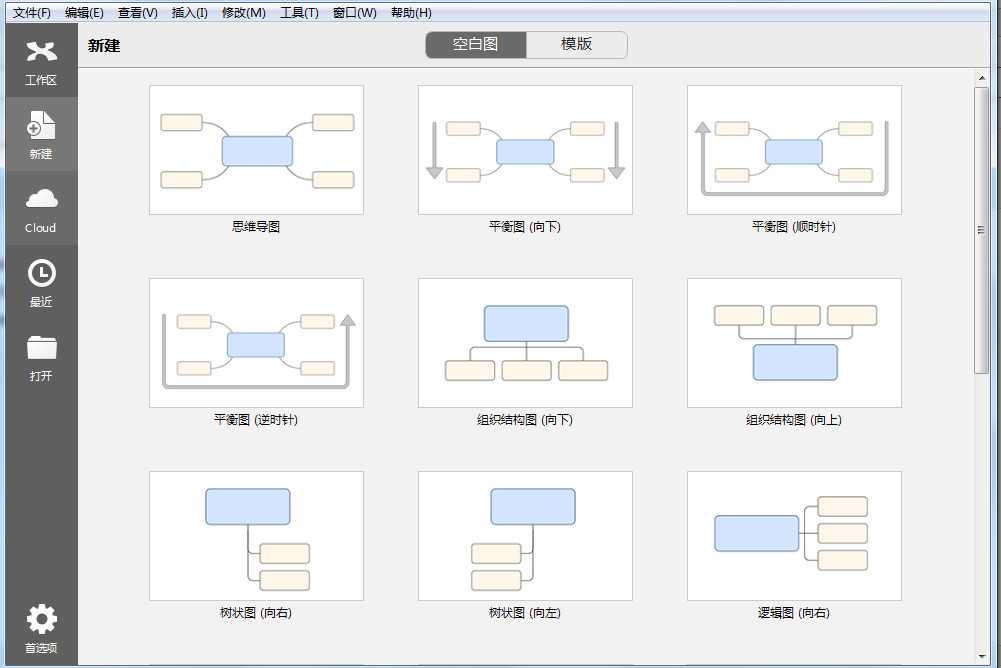Show recent files via 最近 clock icon
Screen dimensions: 1001x668
[x=41, y=273]
